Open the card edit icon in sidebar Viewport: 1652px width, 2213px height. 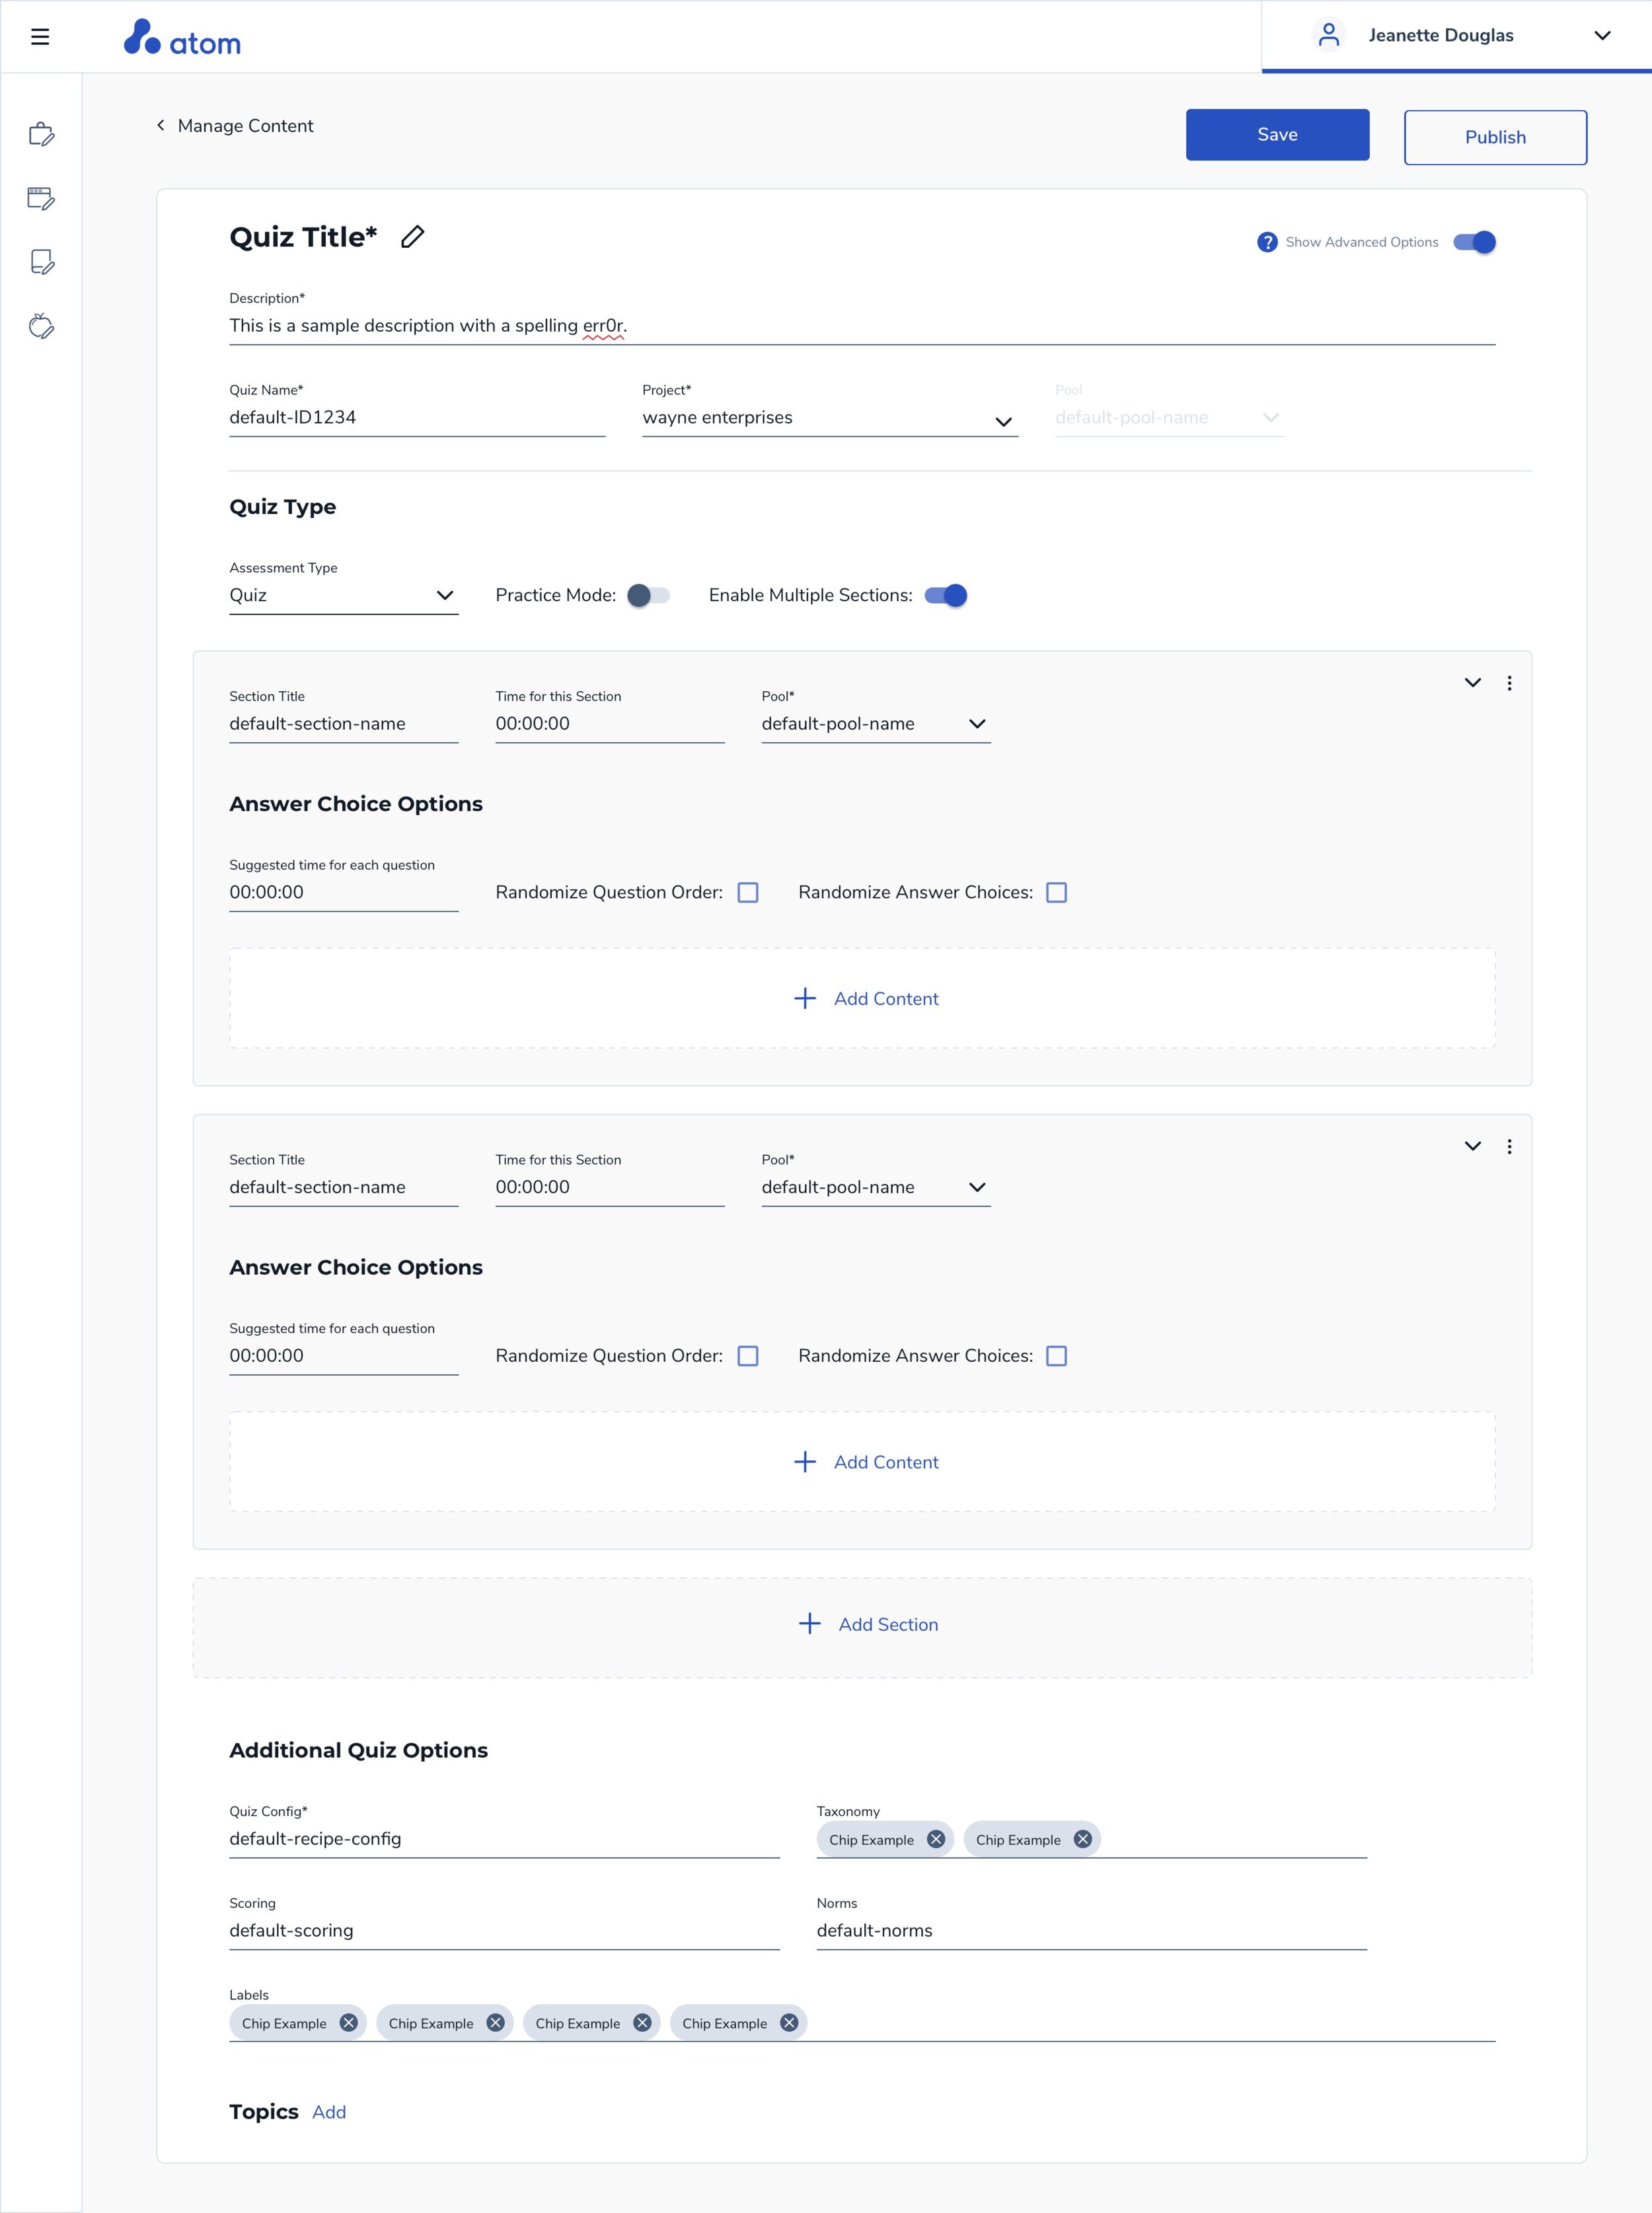coord(41,198)
